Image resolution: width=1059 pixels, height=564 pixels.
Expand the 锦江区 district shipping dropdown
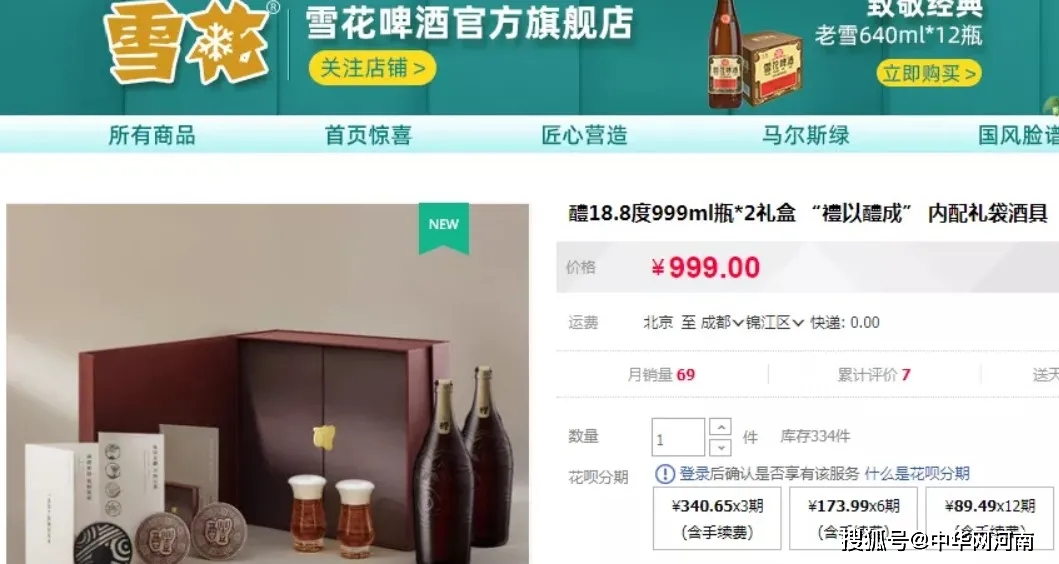pyautogui.click(x=775, y=322)
